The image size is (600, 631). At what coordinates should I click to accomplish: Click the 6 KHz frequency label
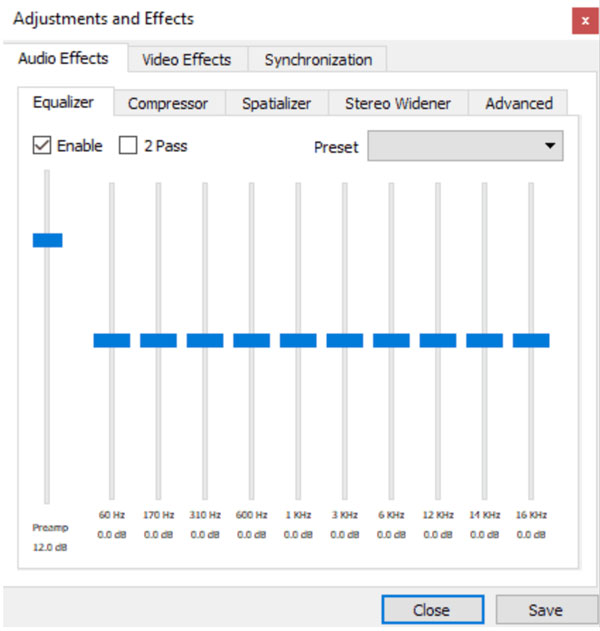(x=391, y=515)
